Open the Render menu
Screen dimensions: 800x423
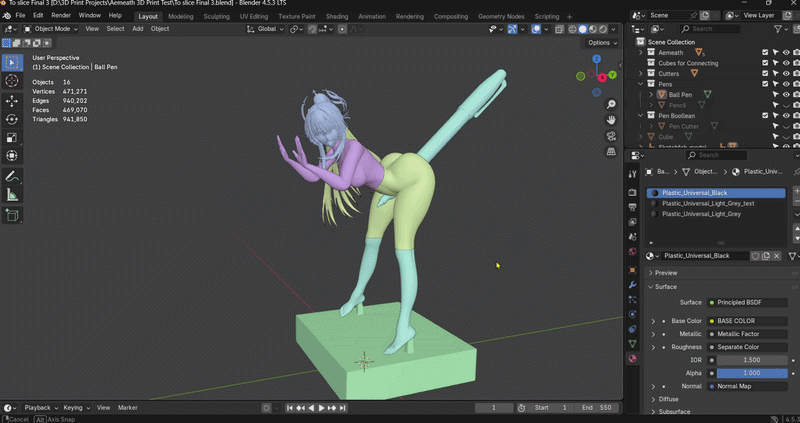[x=61, y=16]
